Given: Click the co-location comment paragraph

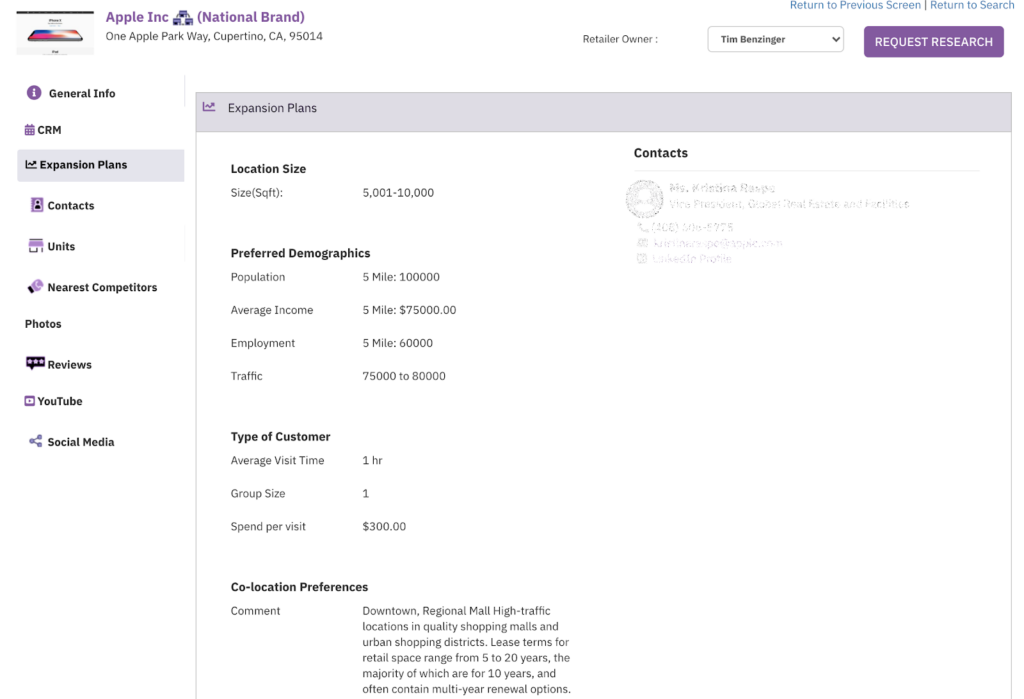Looking at the screenshot, I should (x=466, y=650).
